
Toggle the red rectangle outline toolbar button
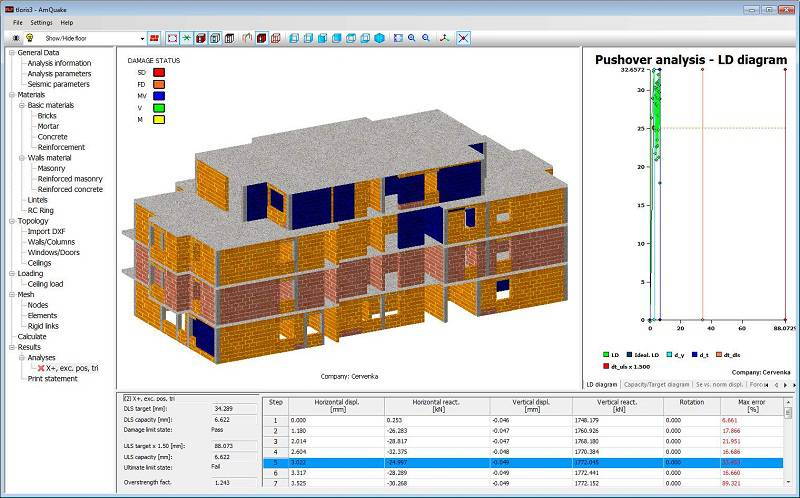pos(172,38)
